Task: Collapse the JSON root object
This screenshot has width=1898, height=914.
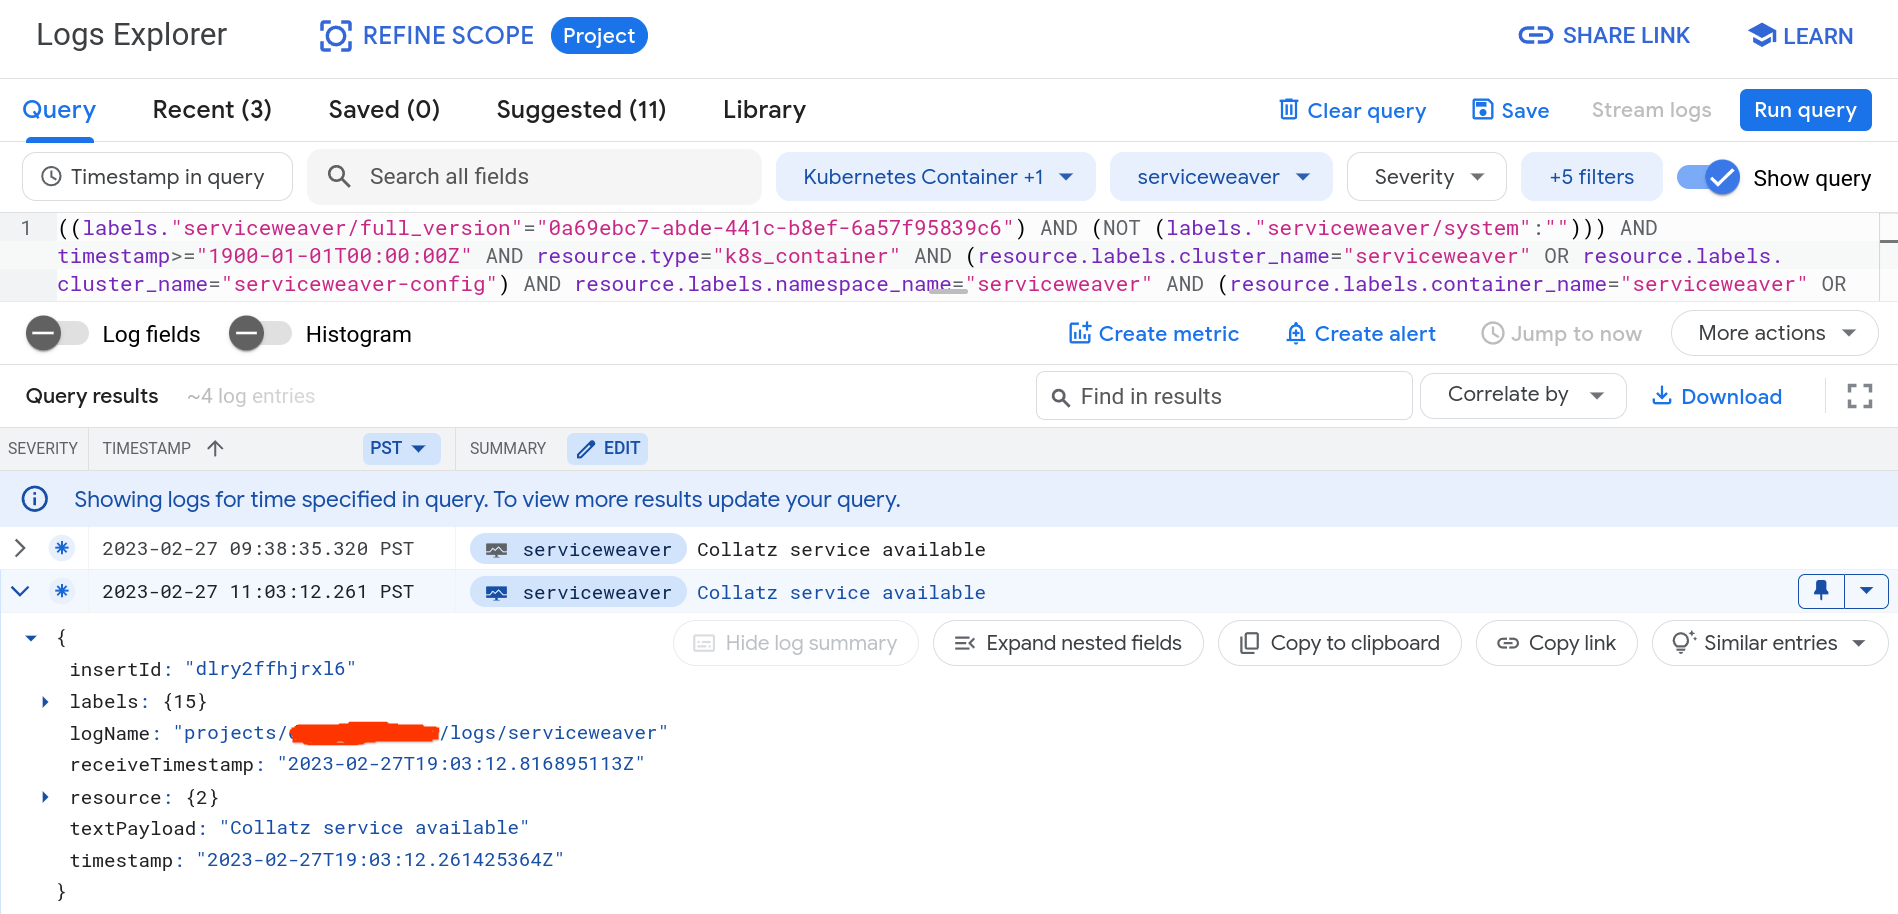Action: coord(31,638)
